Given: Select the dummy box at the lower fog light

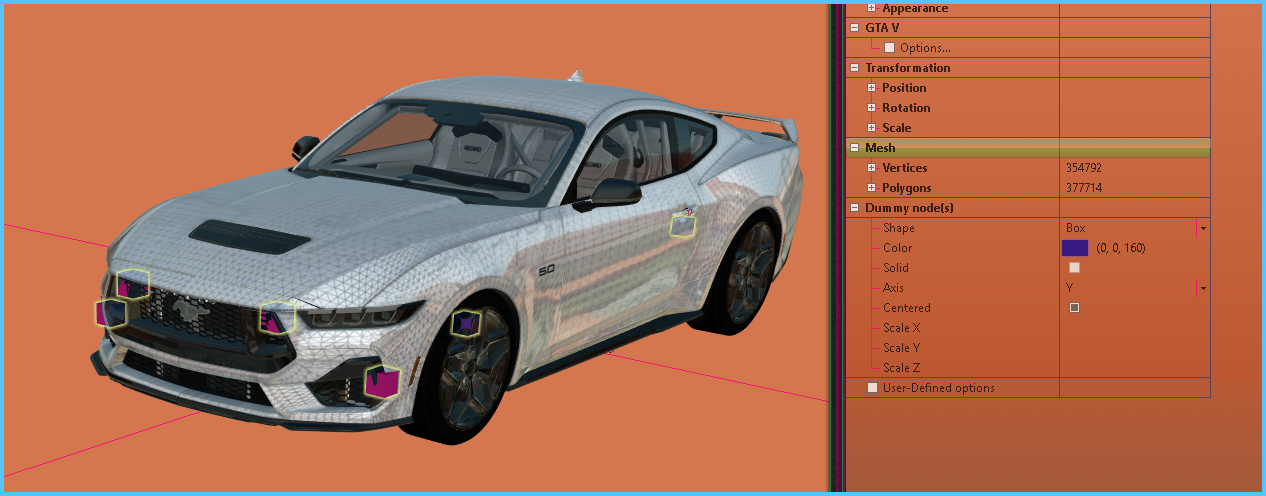Looking at the screenshot, I should click(x=381, y=380).
